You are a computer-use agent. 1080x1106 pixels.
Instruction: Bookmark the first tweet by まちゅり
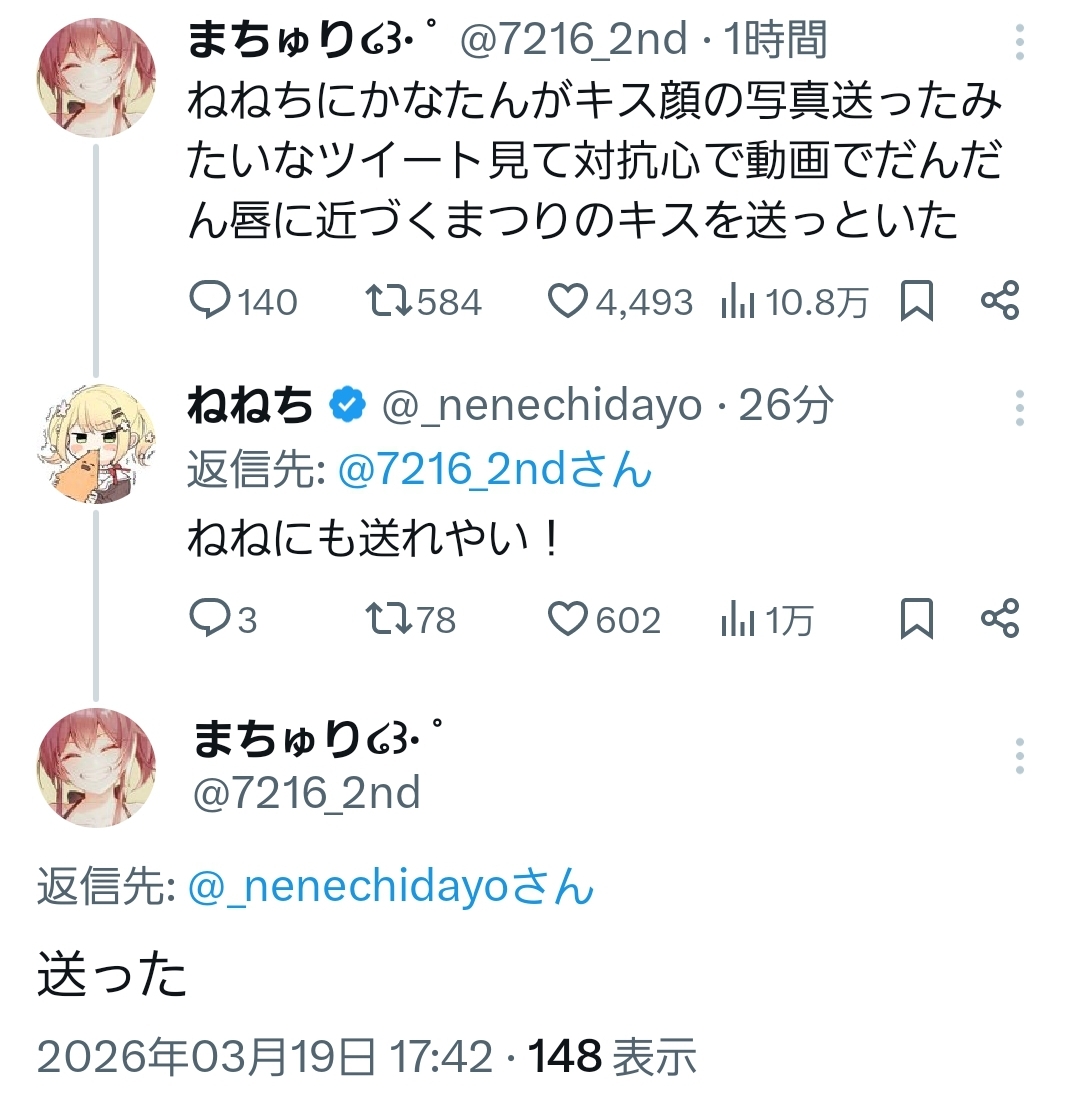coord(916,301)
